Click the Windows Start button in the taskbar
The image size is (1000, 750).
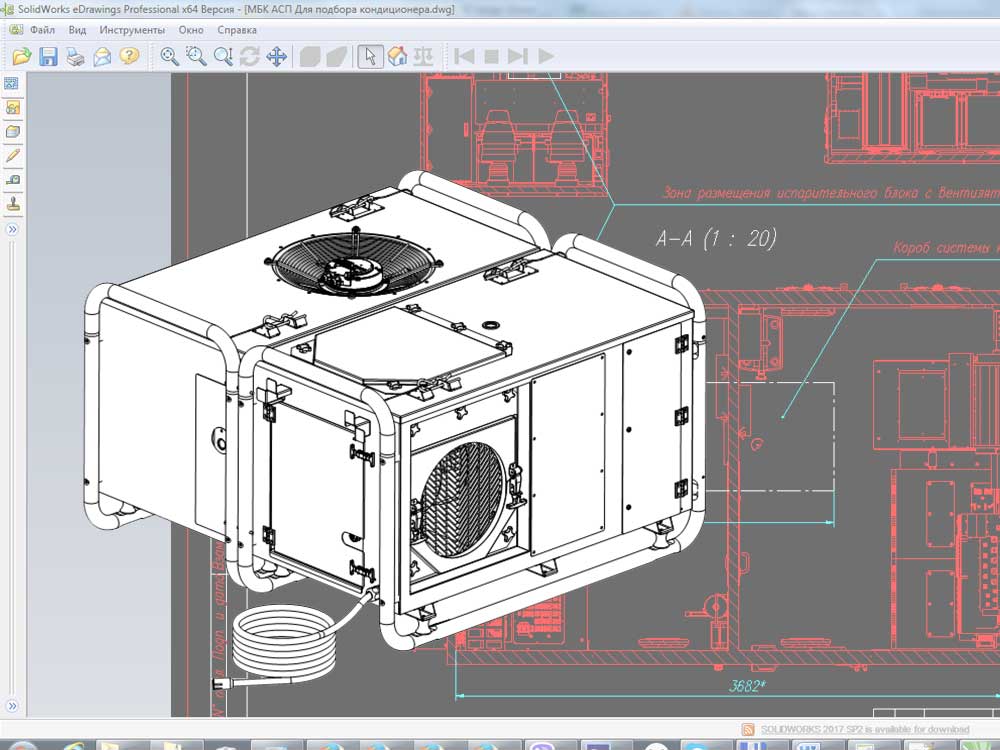point(22,746)
